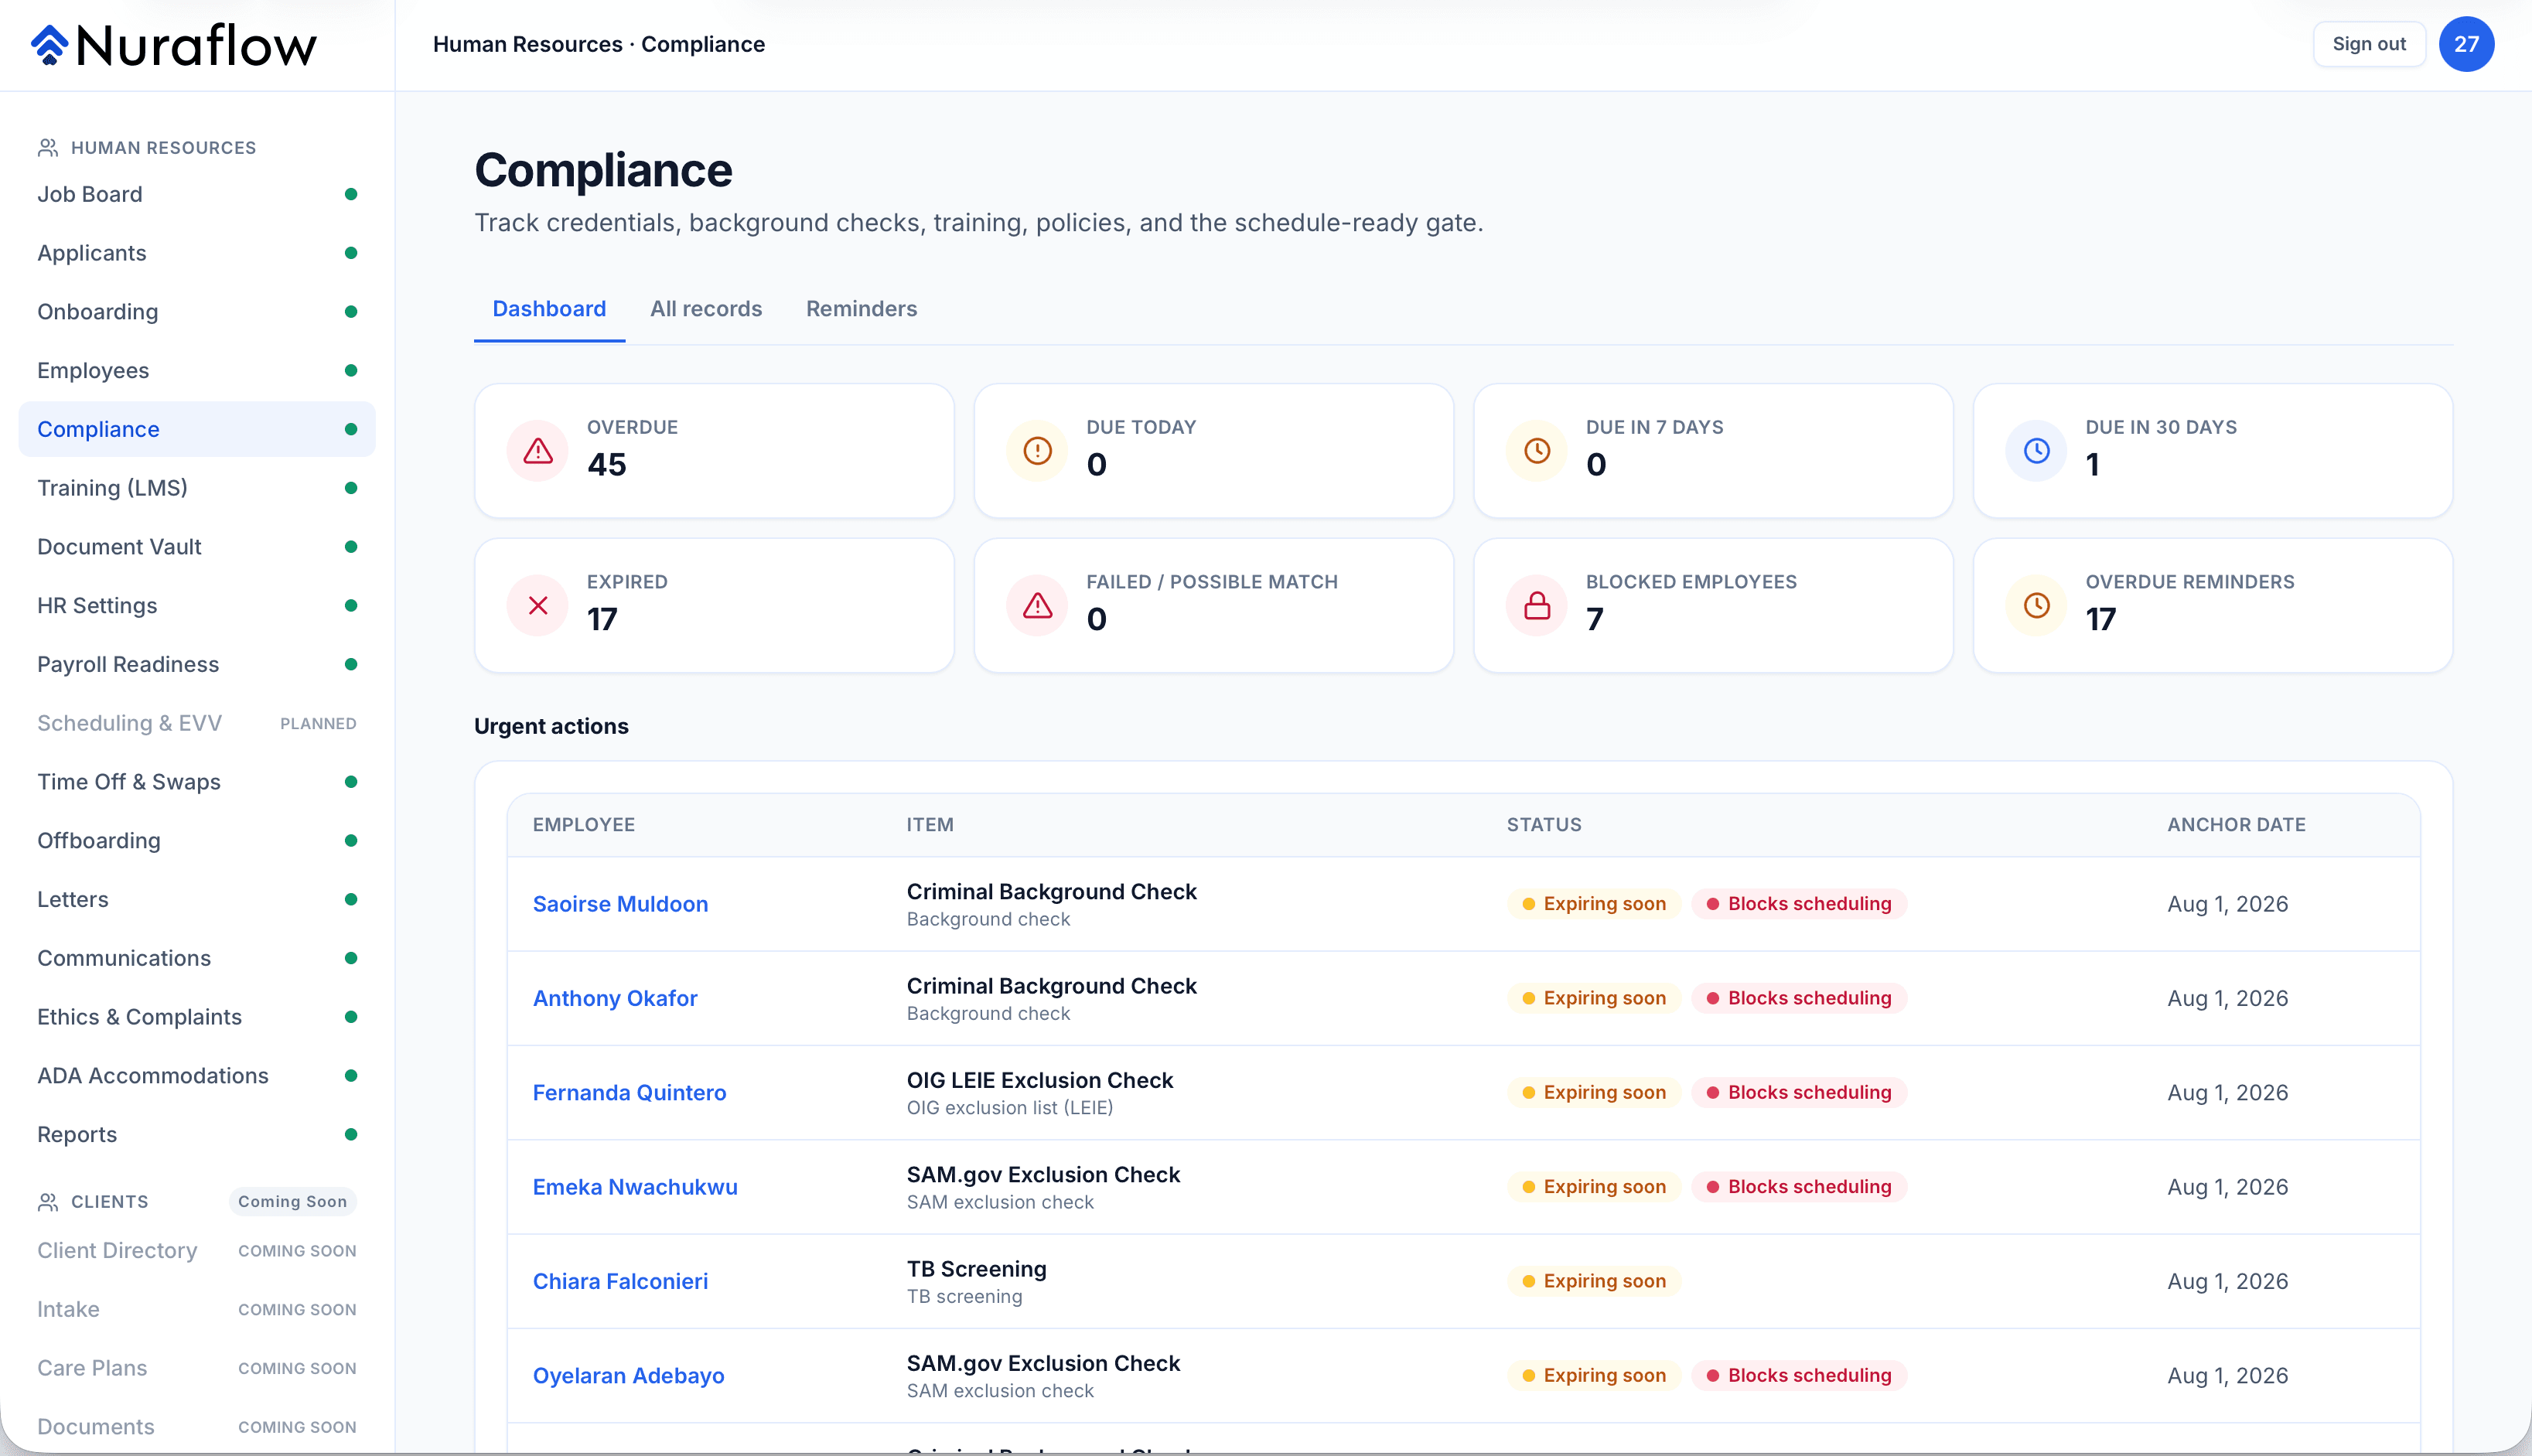Switch to the All records tab

pyautogui.click(x=706, y=309)
